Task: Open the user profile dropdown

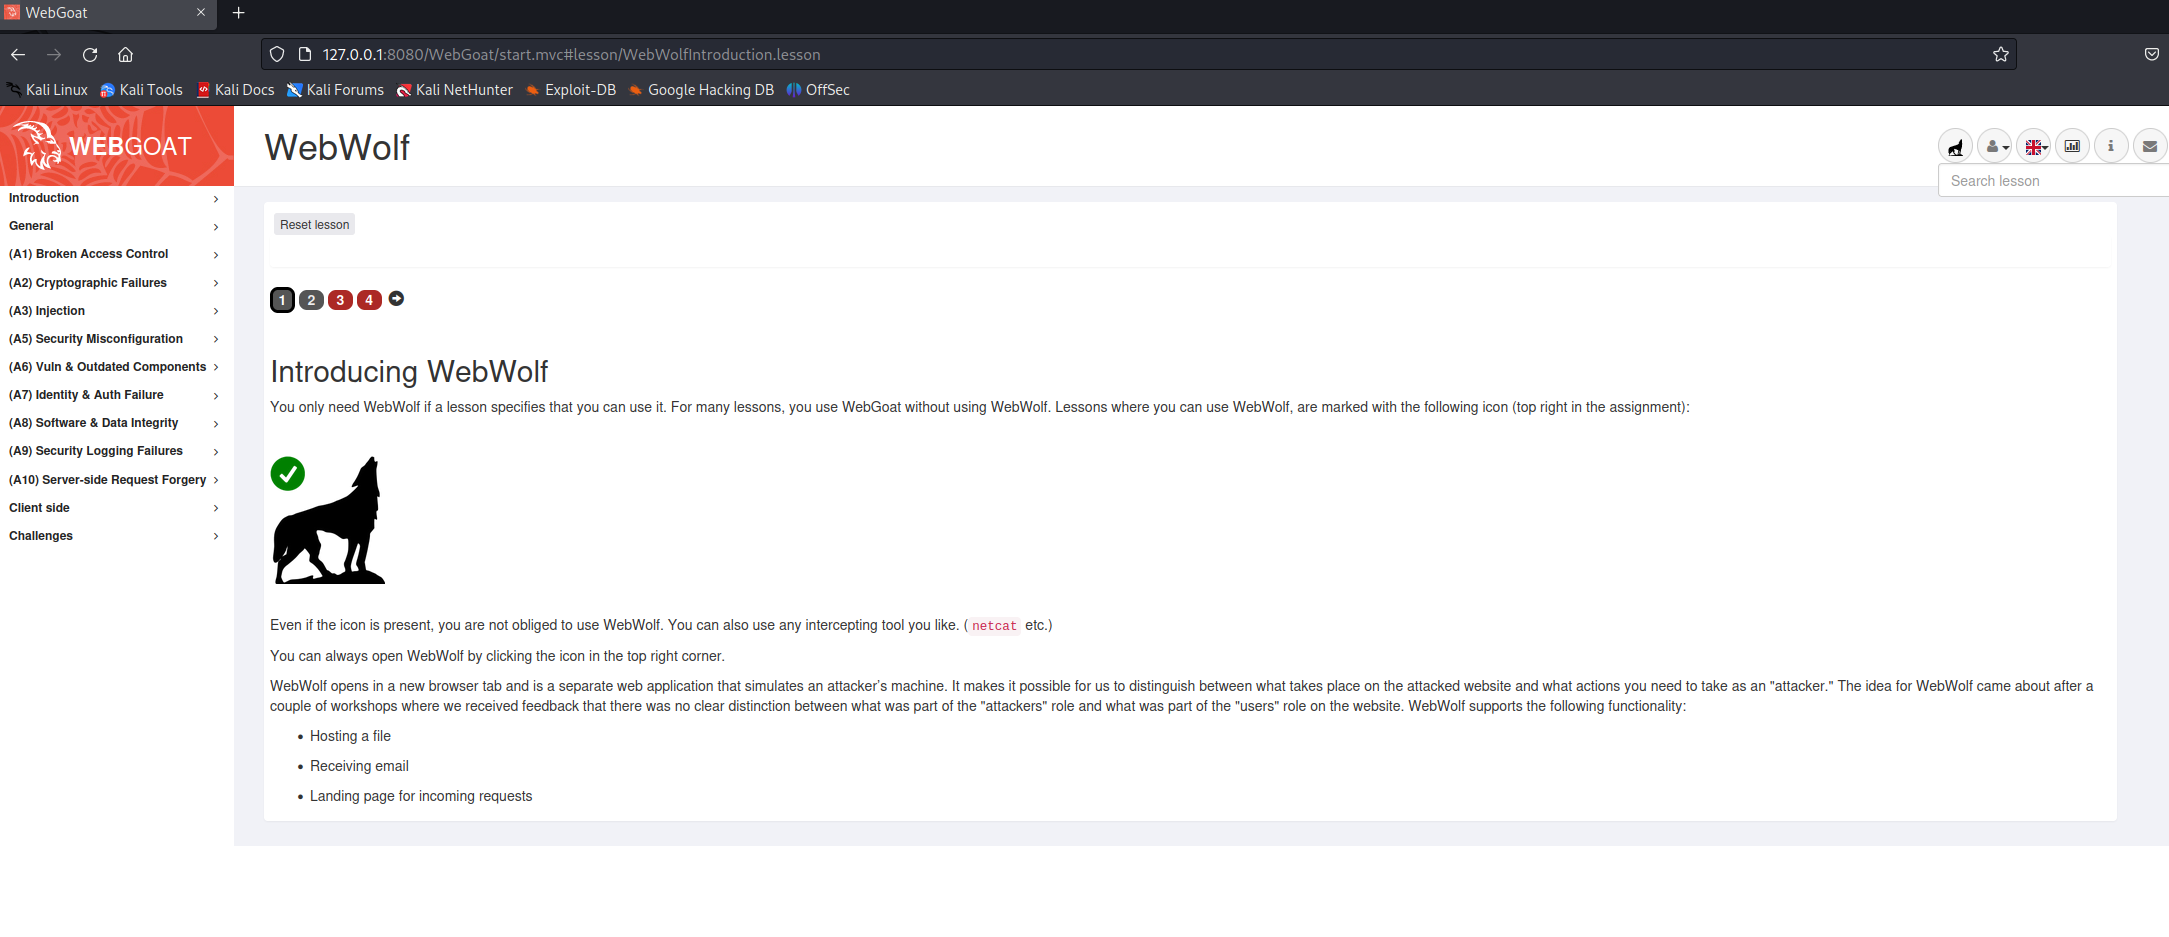Action: 1995,147
